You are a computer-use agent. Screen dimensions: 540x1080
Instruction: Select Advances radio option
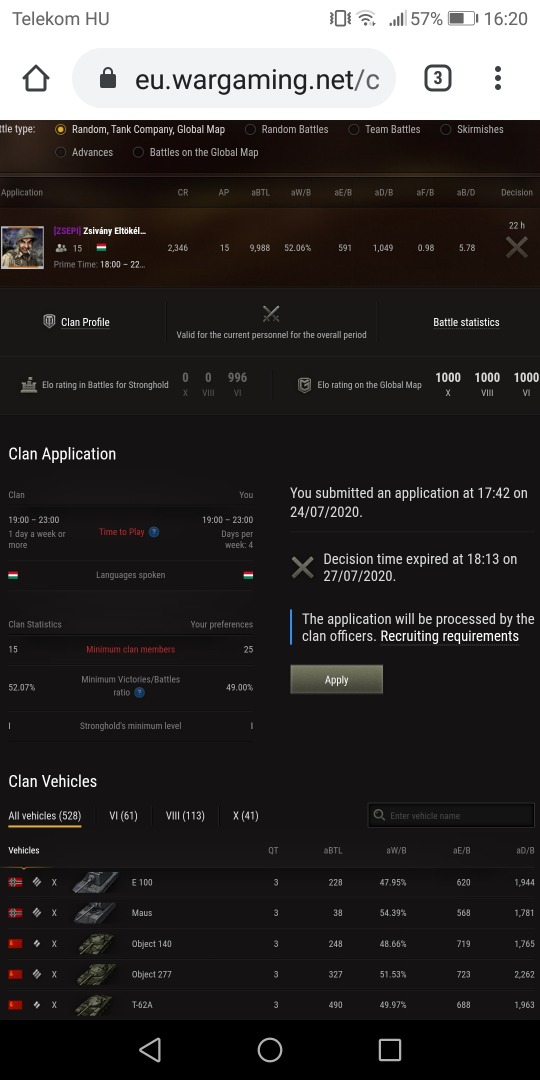click(x=61, y=152)
